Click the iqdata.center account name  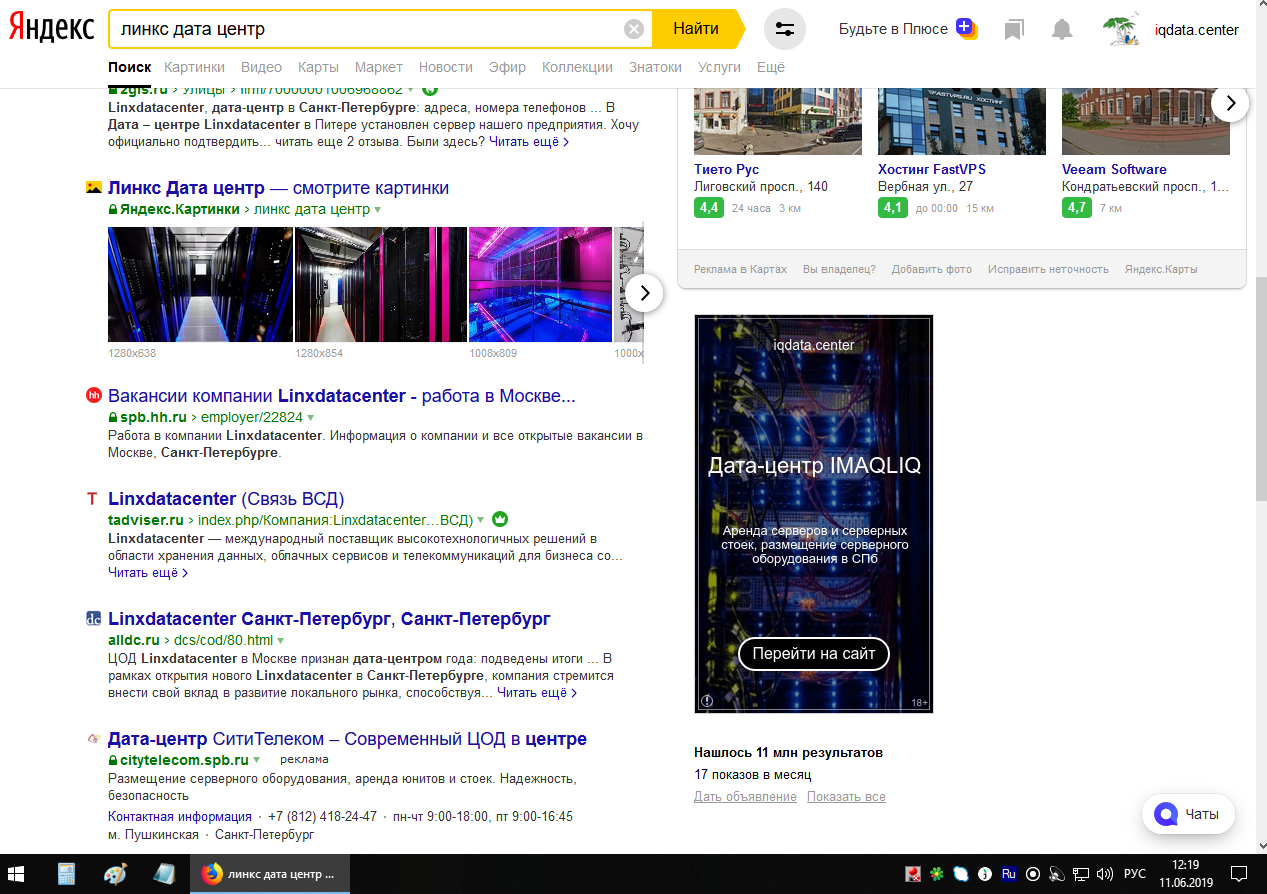pos(1196,30)
